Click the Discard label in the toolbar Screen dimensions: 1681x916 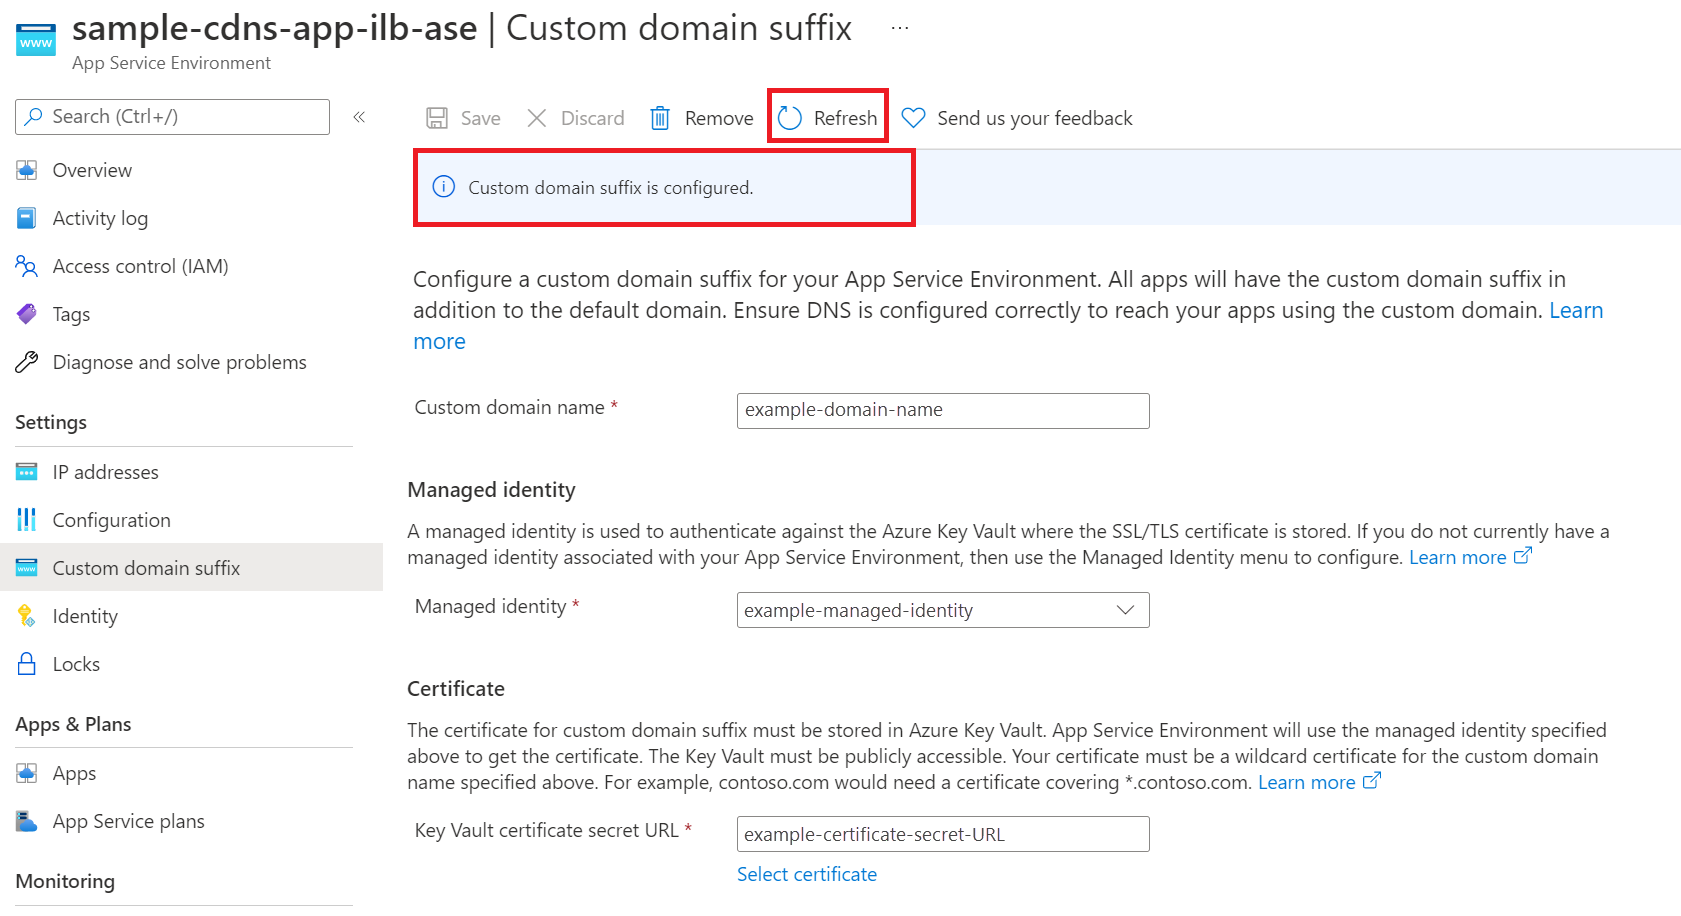[592, 118]
